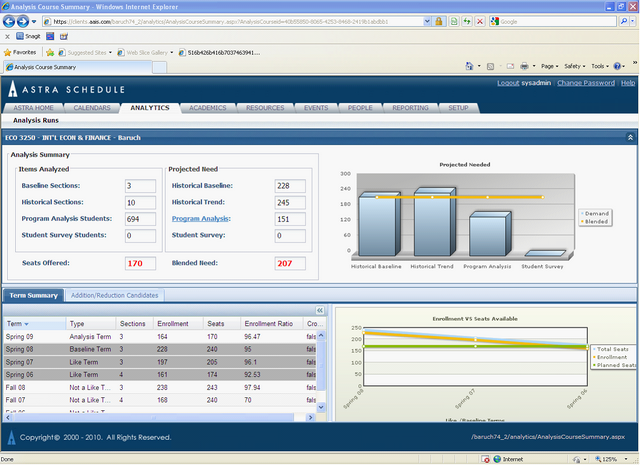The width and height of the screenshot is (640, 465).
Task: Select the Term Summary tab
Action: (x=33, y=295)
